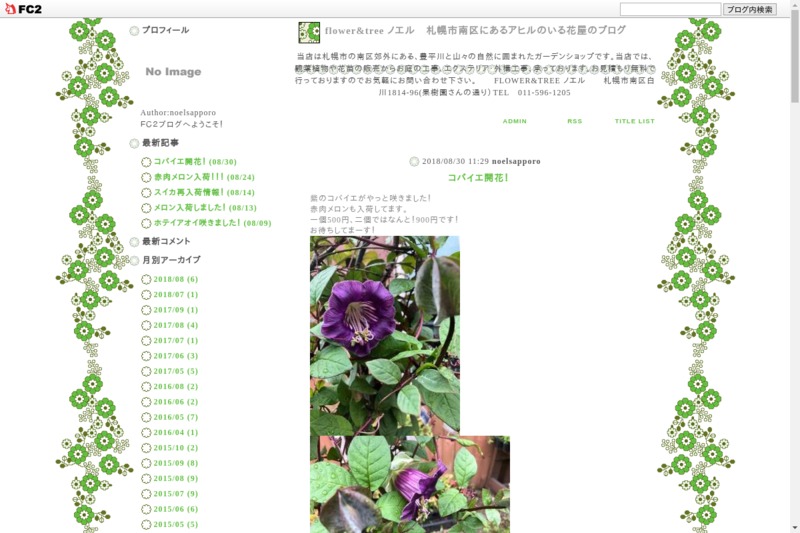This screenshot has width=800, height=533.
Task: Open archive 2017/07 (1)
Action: tap(176, 340)
